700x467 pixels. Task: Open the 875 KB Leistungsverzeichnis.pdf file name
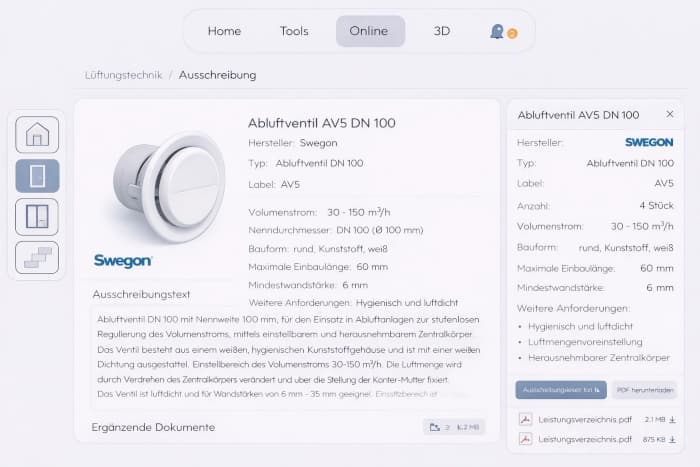[585, 439]
